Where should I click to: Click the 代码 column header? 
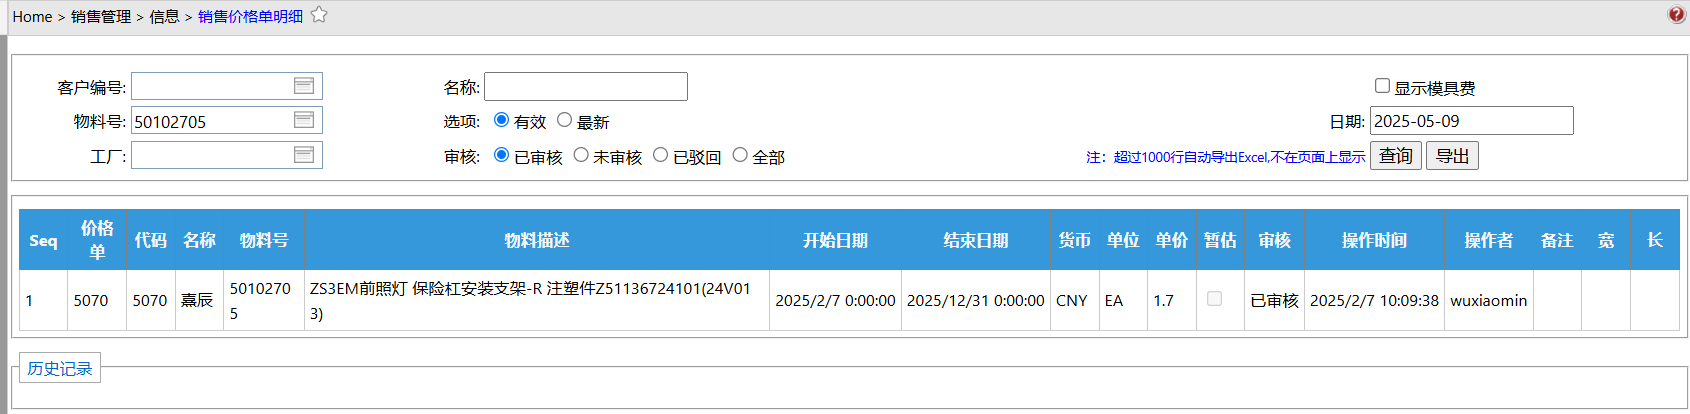coord(151,240)
